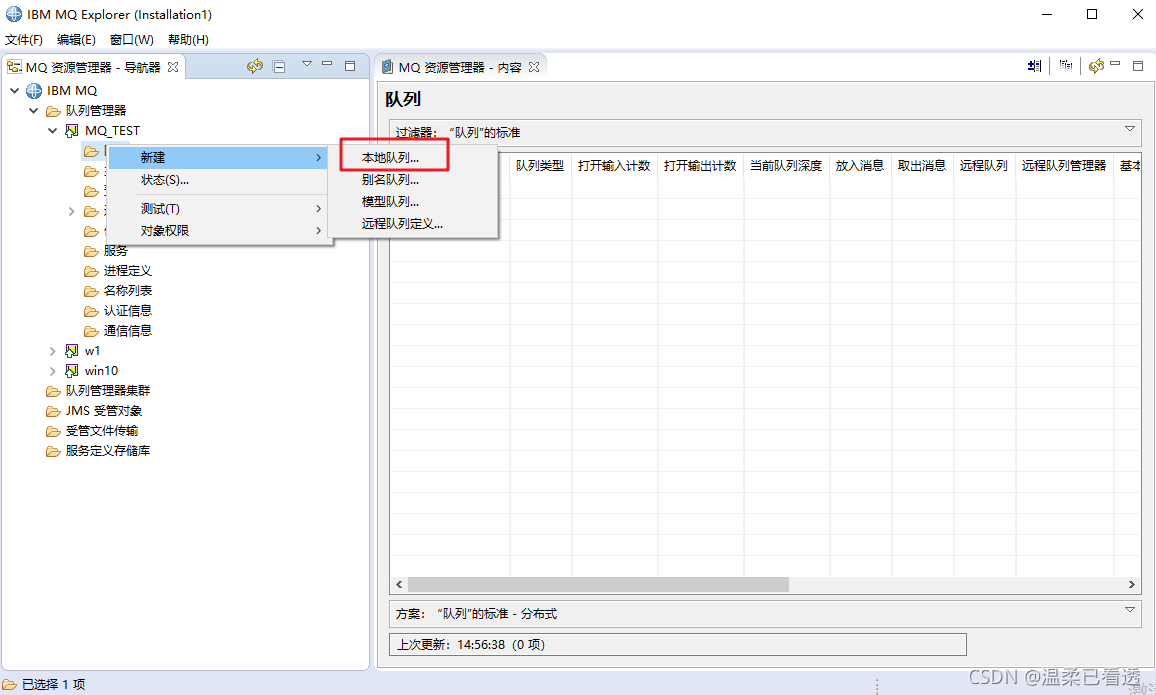Click the 远程队列 column header

[x=984, y=166]
